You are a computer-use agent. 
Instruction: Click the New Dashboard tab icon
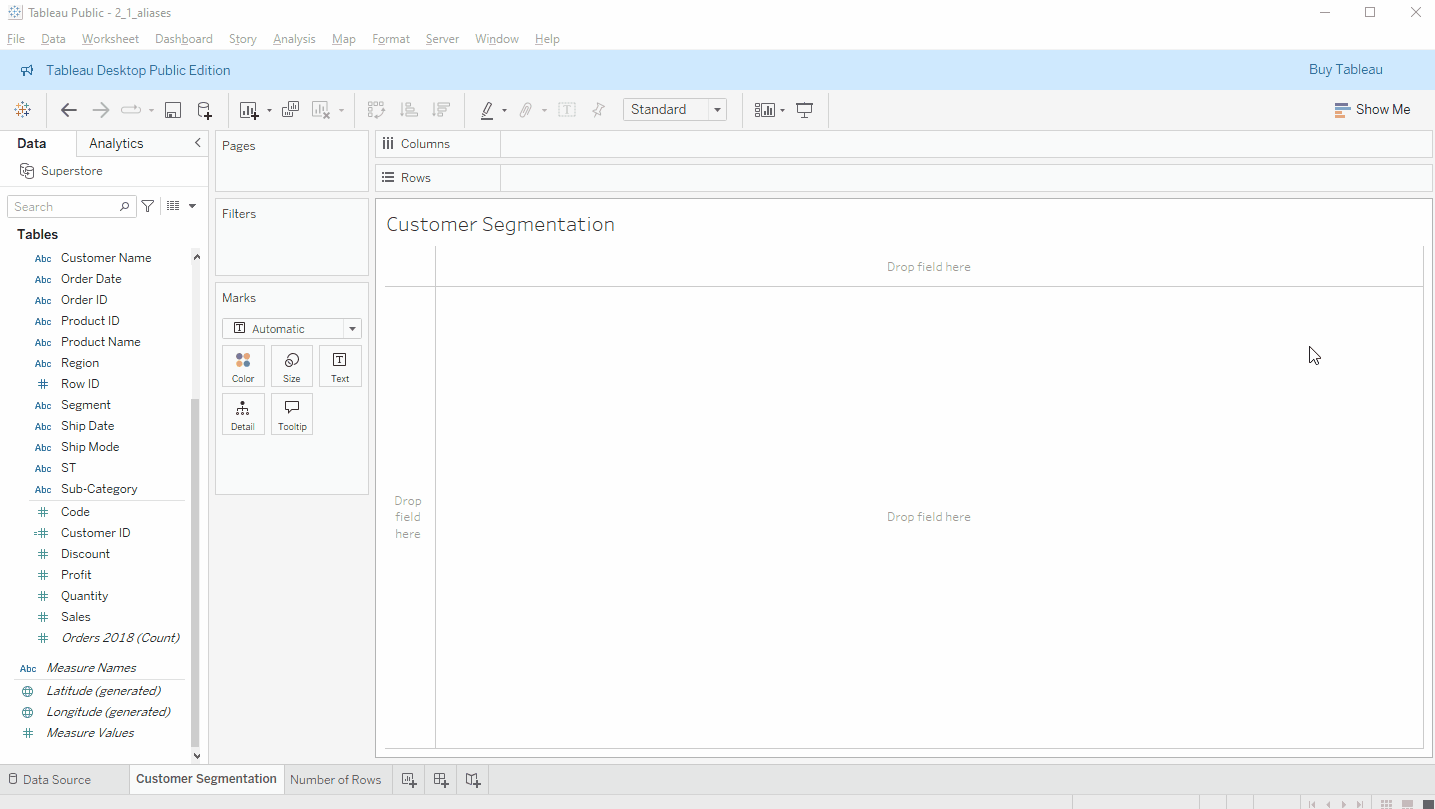point(441,780)
